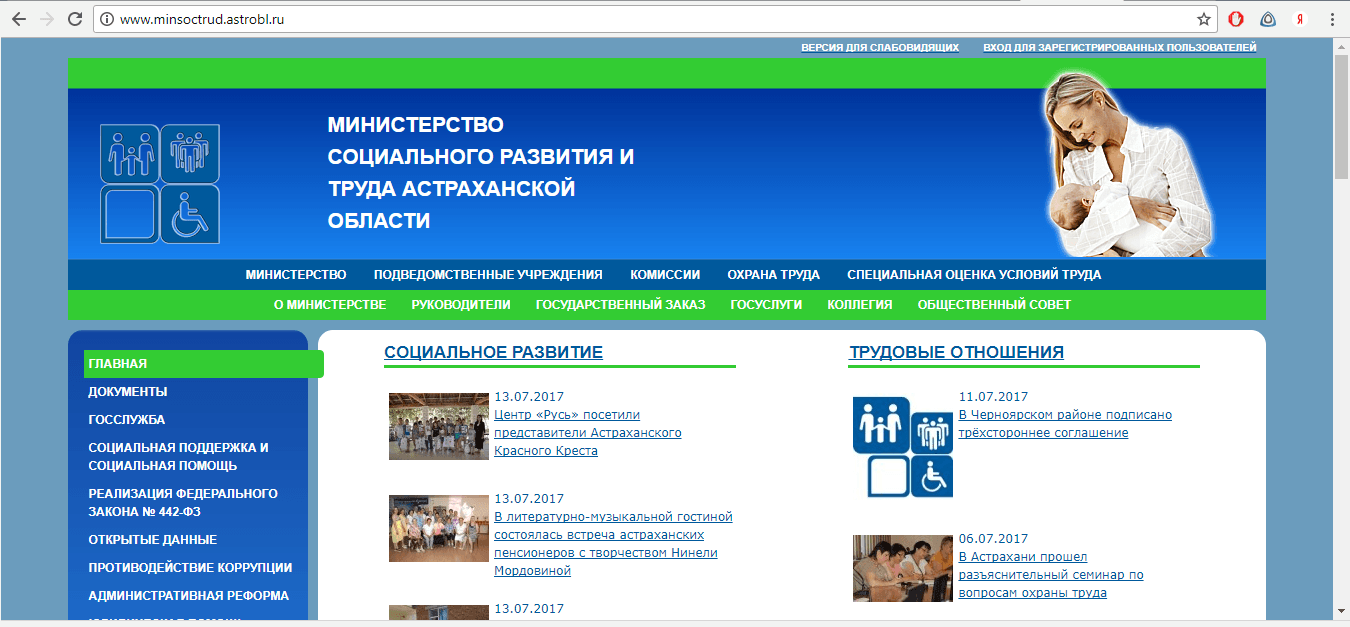Click the Yandex extension icon

tap(1300, 19)
